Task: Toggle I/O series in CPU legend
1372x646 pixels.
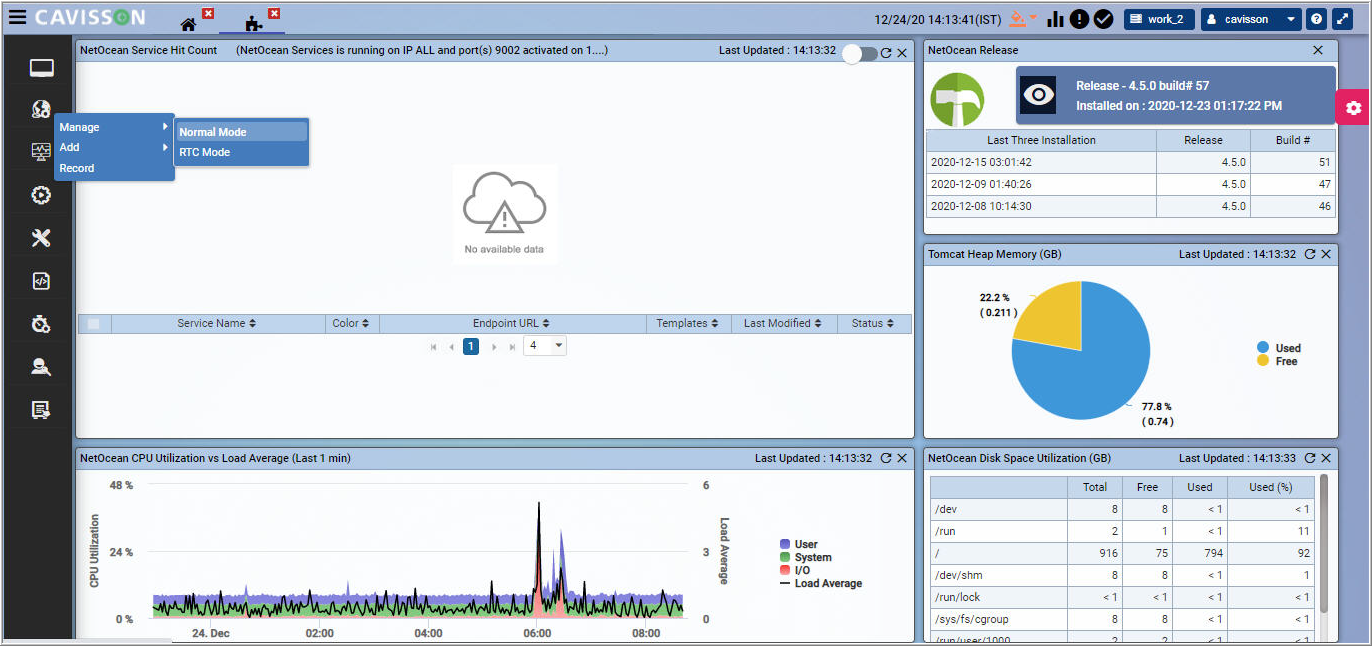Action: [796, 570]
